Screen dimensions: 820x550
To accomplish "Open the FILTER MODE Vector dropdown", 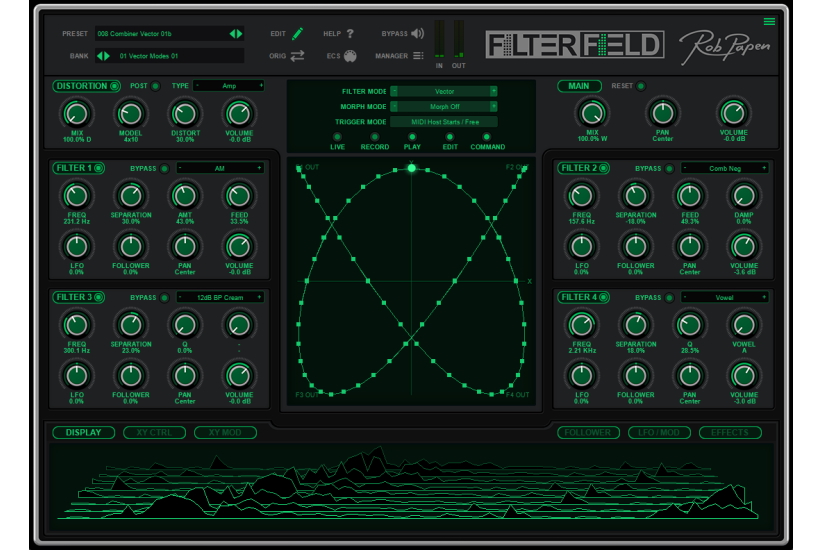I will [x=443, y=91].
